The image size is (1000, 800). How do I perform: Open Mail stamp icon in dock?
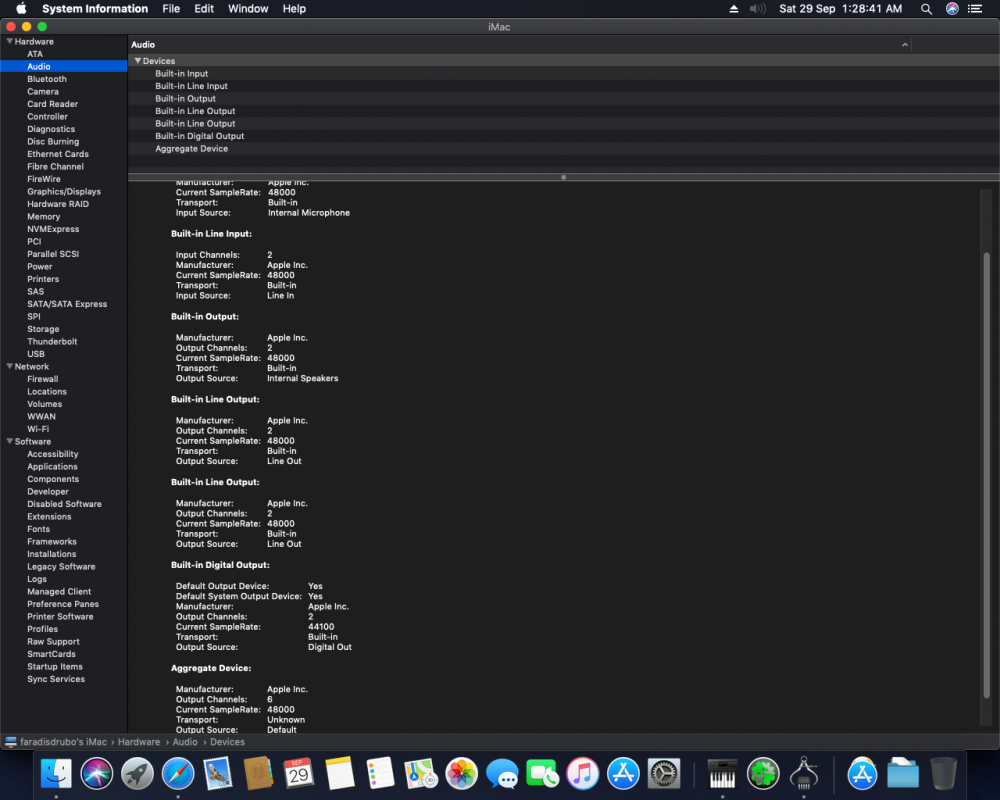(x=218, y=774)
